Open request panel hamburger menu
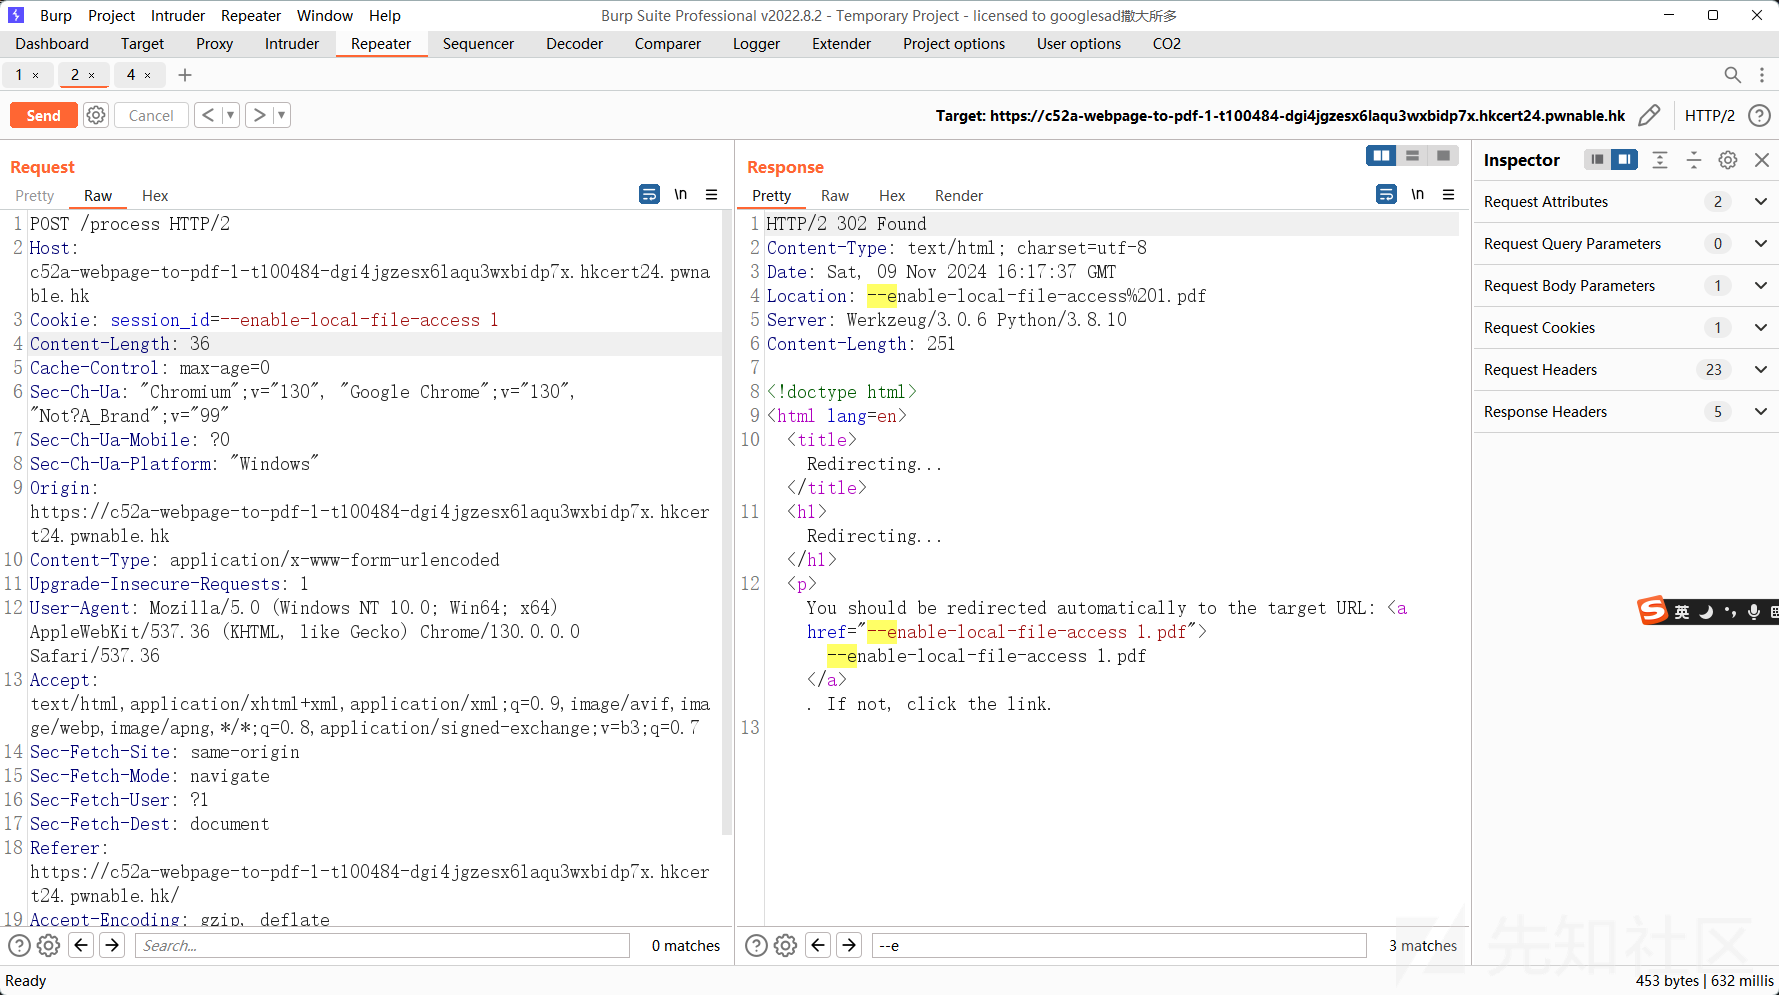The image size is (1779, 995). 712,194
